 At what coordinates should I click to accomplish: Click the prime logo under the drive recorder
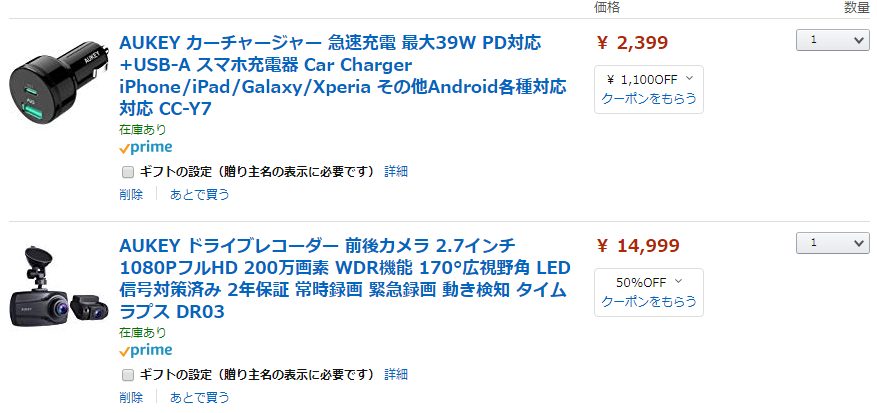[145, 351]
